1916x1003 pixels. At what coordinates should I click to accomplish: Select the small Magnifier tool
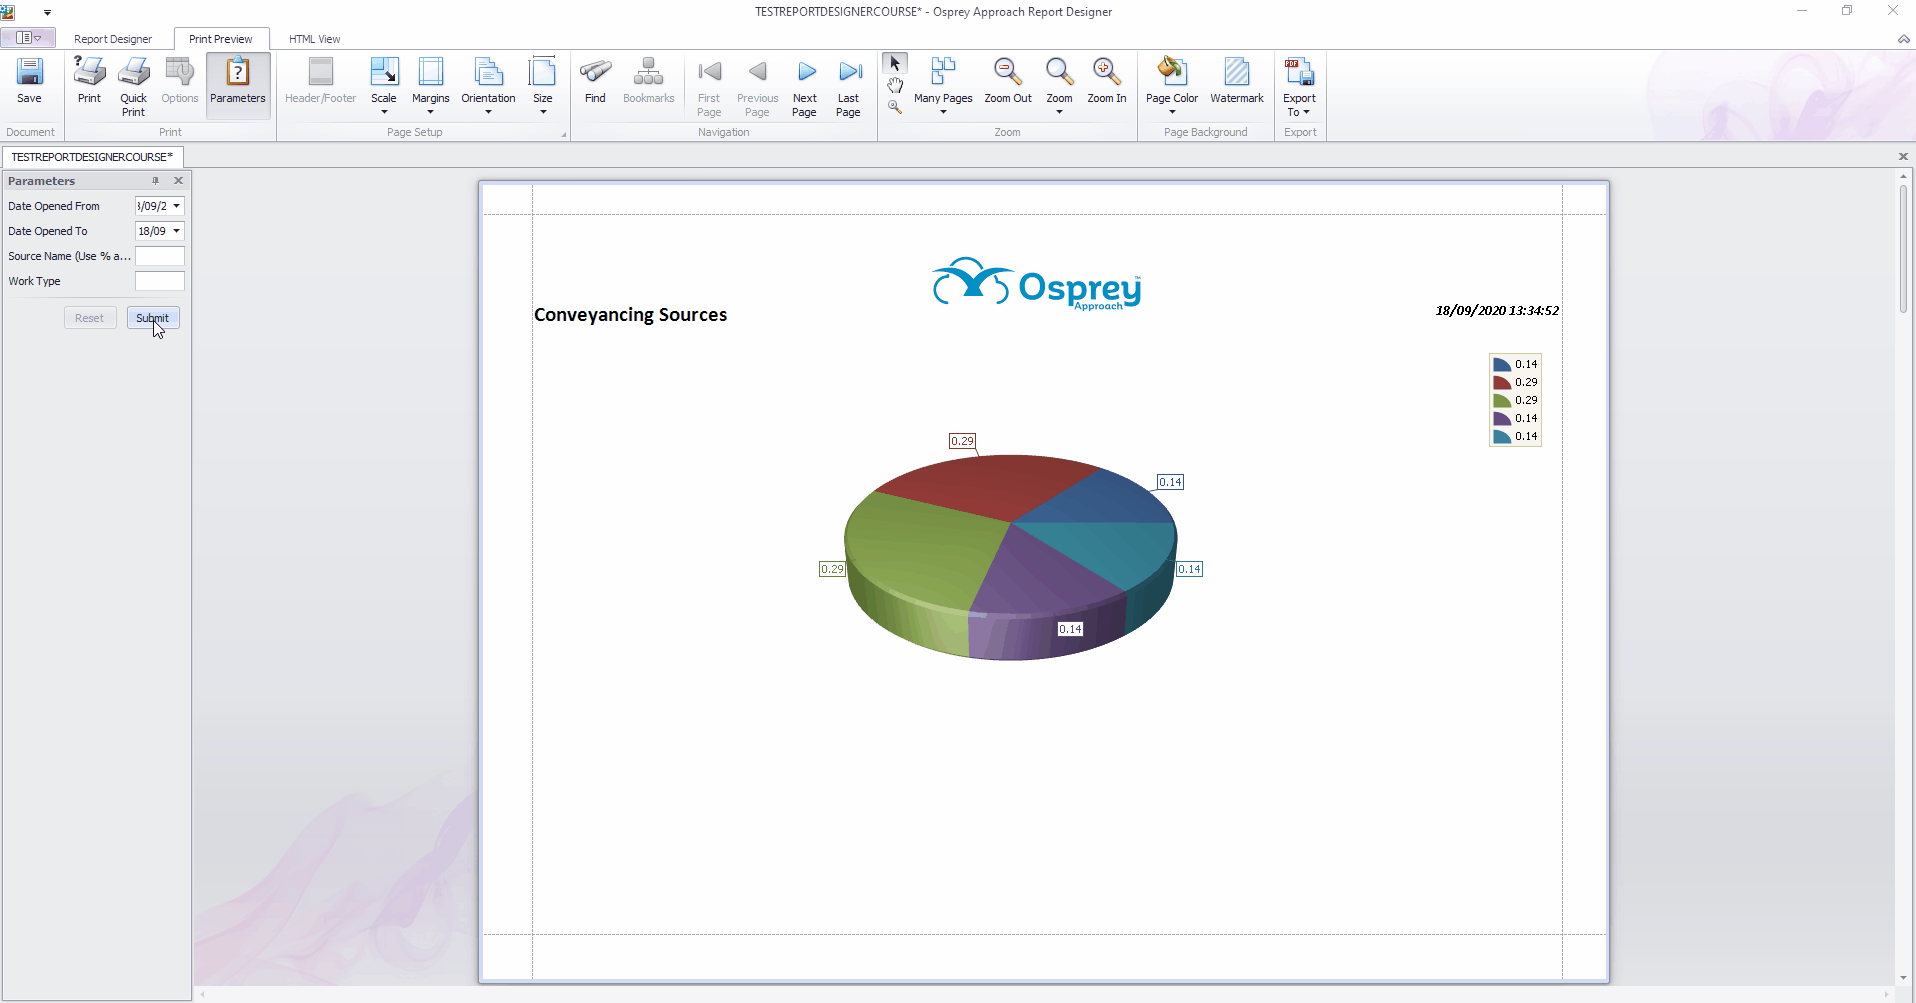click(895, 107)
